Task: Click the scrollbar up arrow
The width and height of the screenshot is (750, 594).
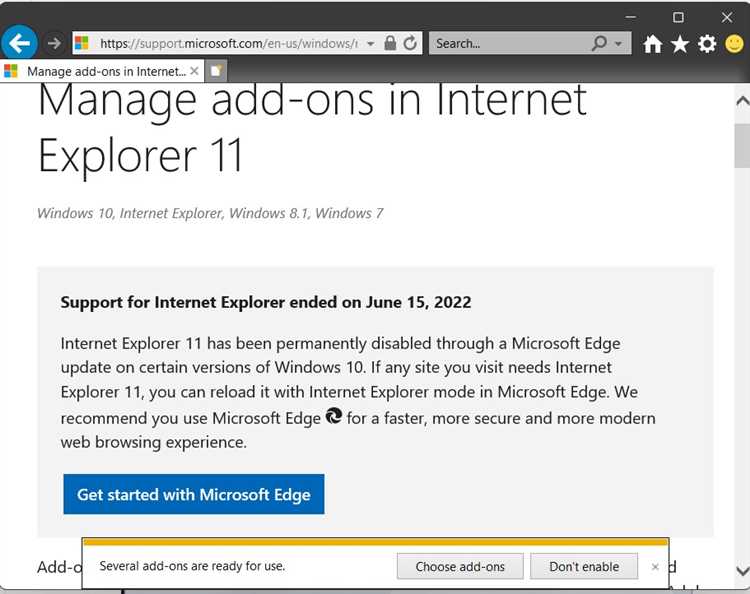Action: pyautogui.click(x=742, y=101)
